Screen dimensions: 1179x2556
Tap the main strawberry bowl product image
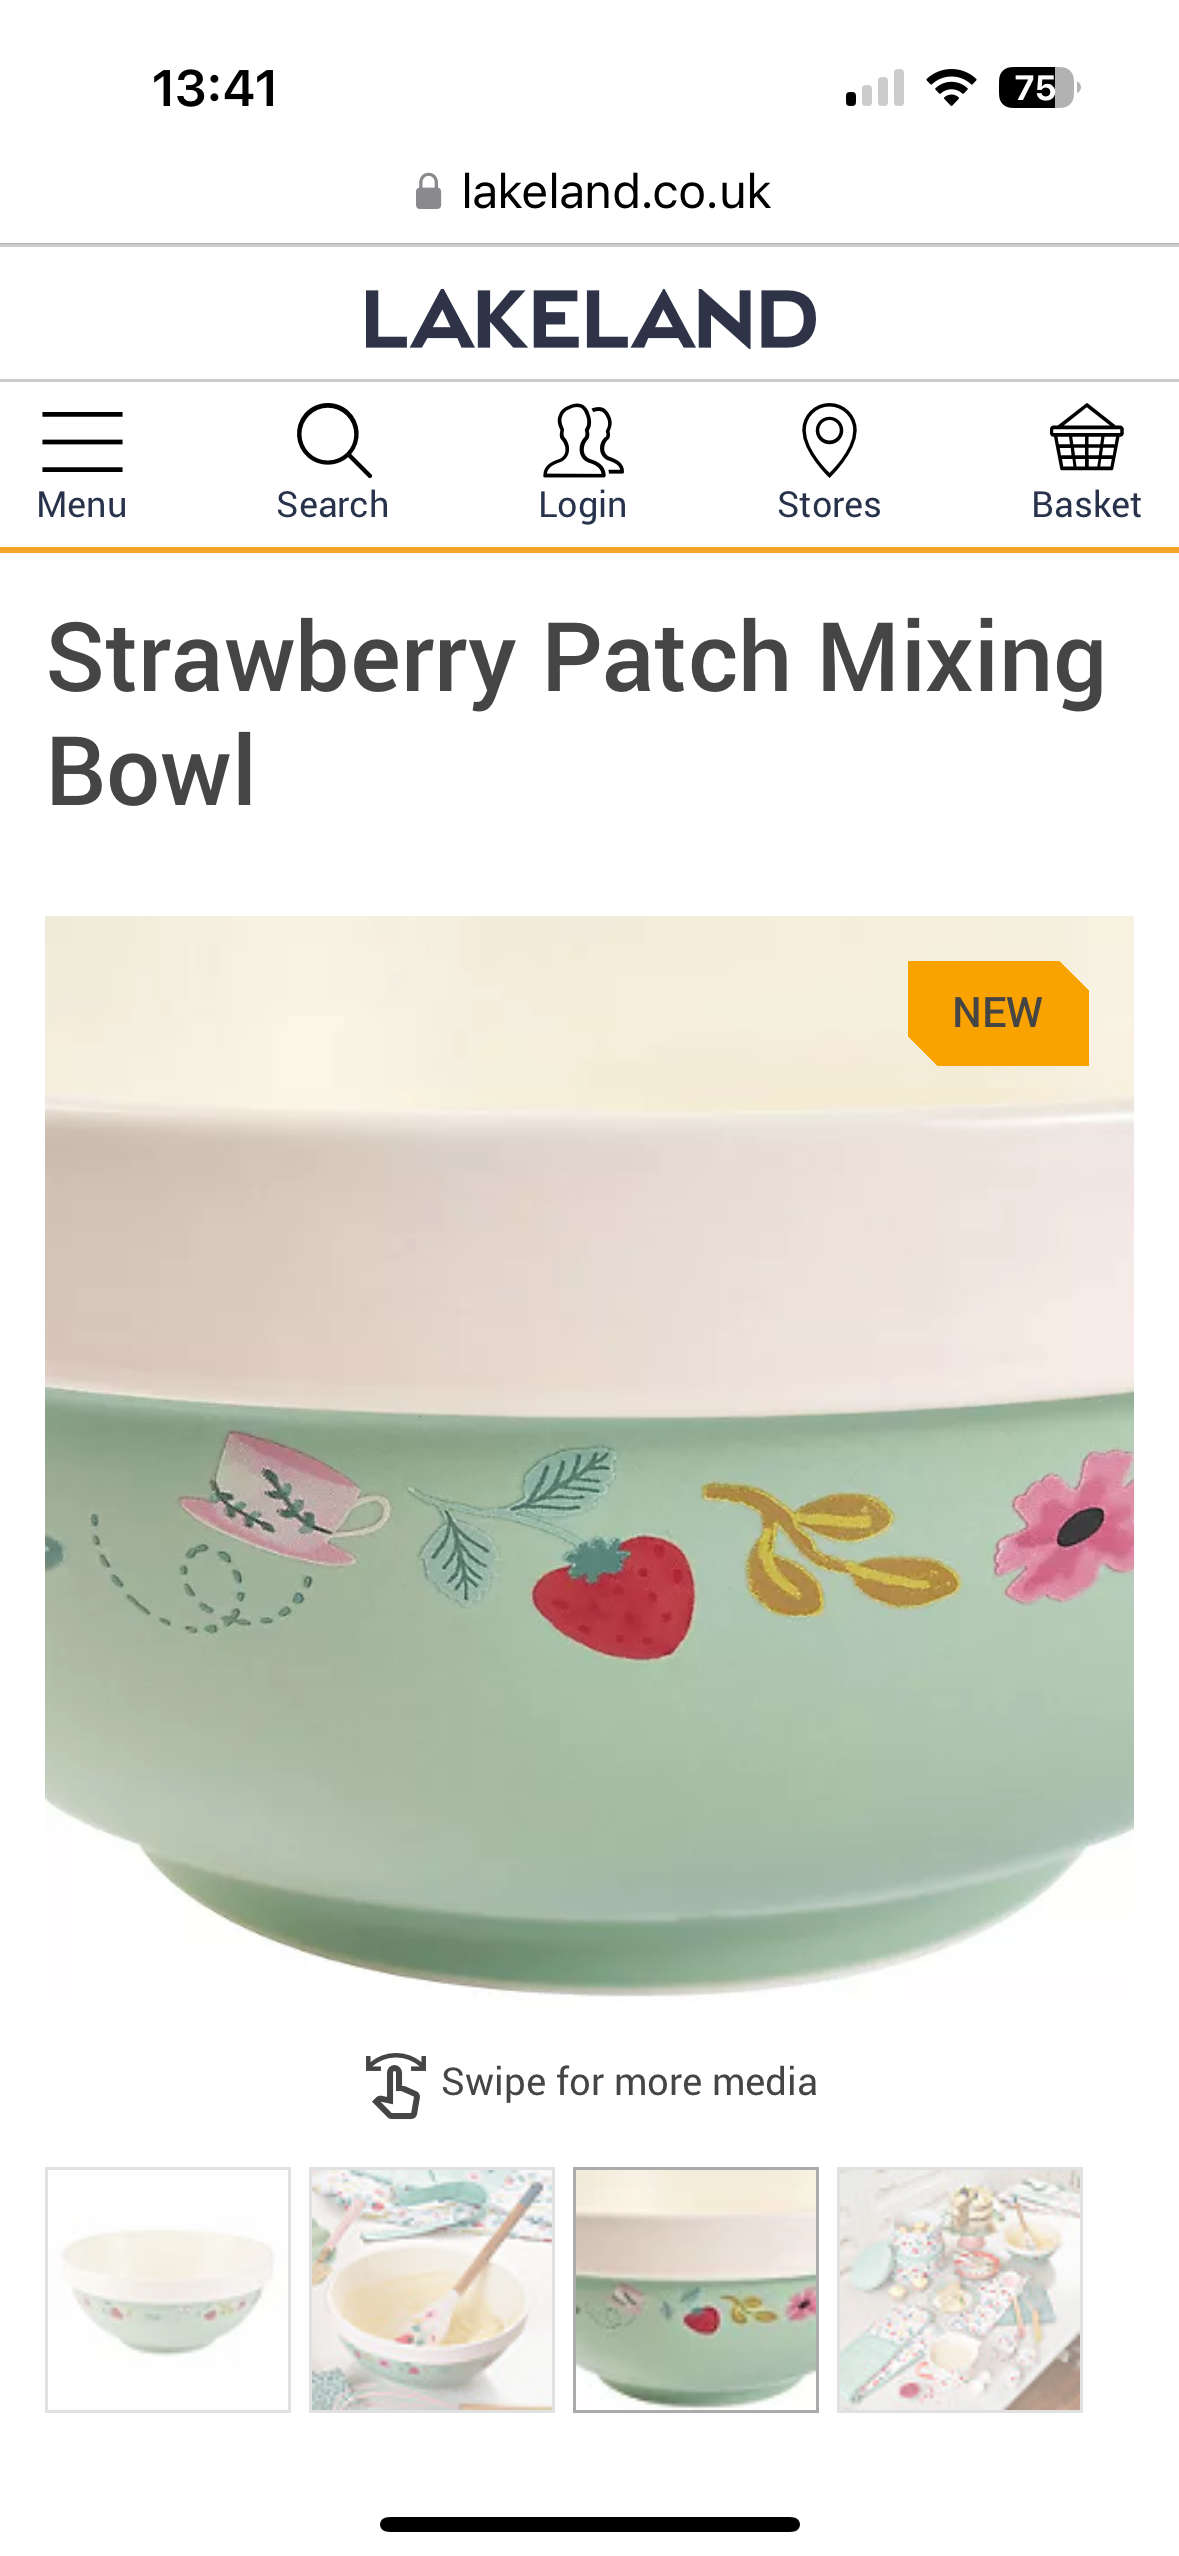589,1460
